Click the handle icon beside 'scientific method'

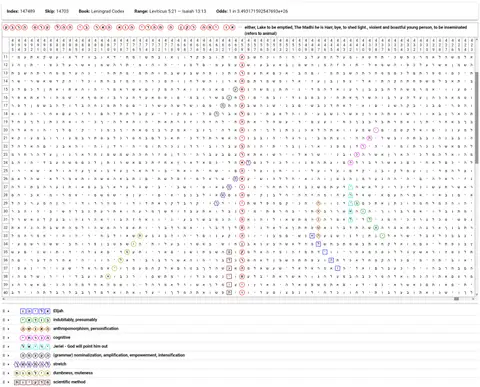click(4, 382)
